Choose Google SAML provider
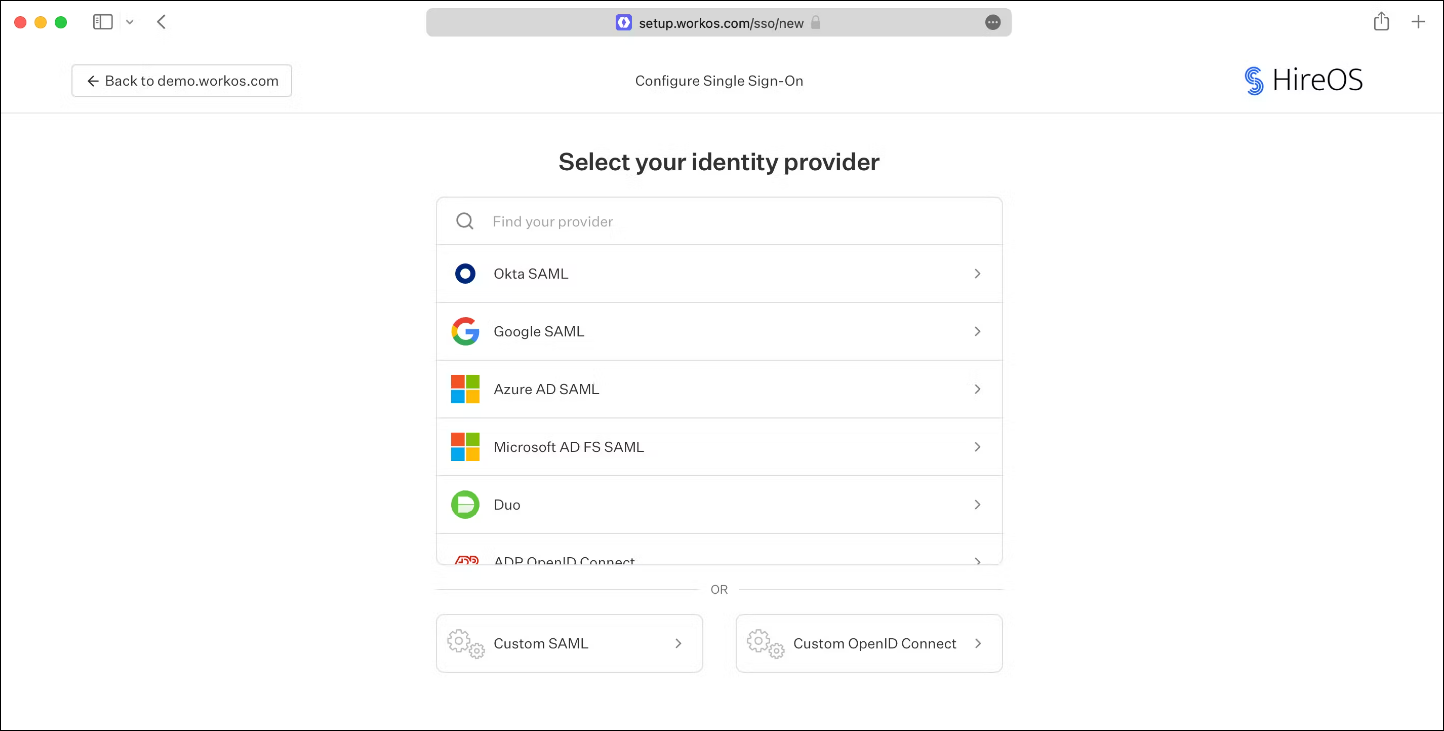The height and width of the screenshot is (731, 1444). coord(719,332)
